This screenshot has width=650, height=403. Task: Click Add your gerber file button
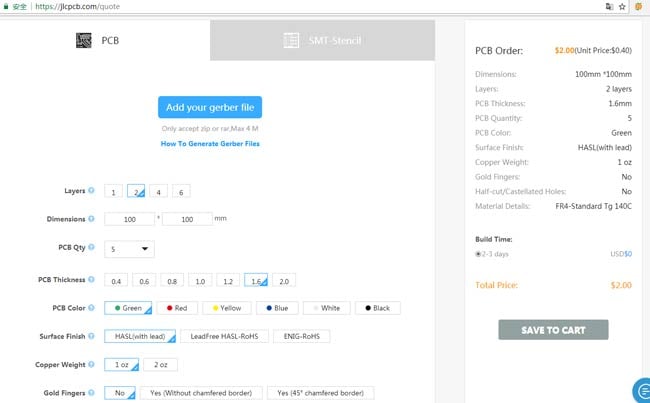pos(210,108)
